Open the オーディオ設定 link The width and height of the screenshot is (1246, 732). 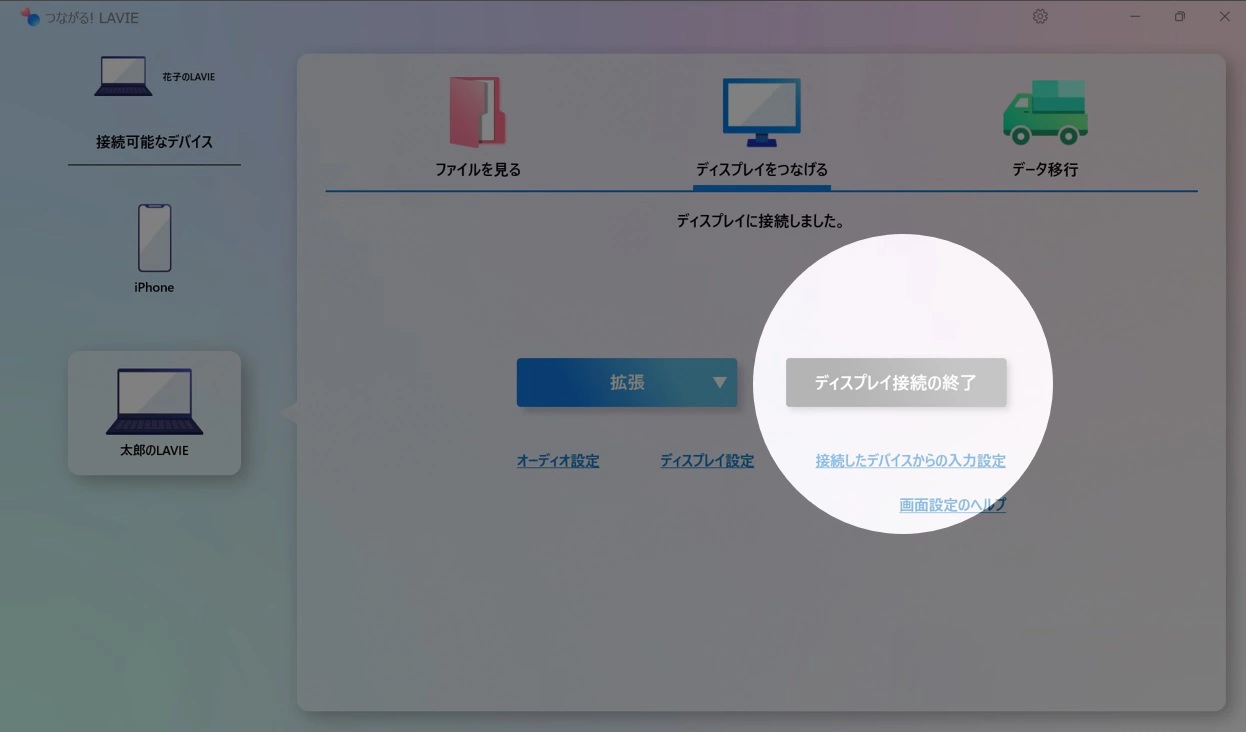pos(558,461)
